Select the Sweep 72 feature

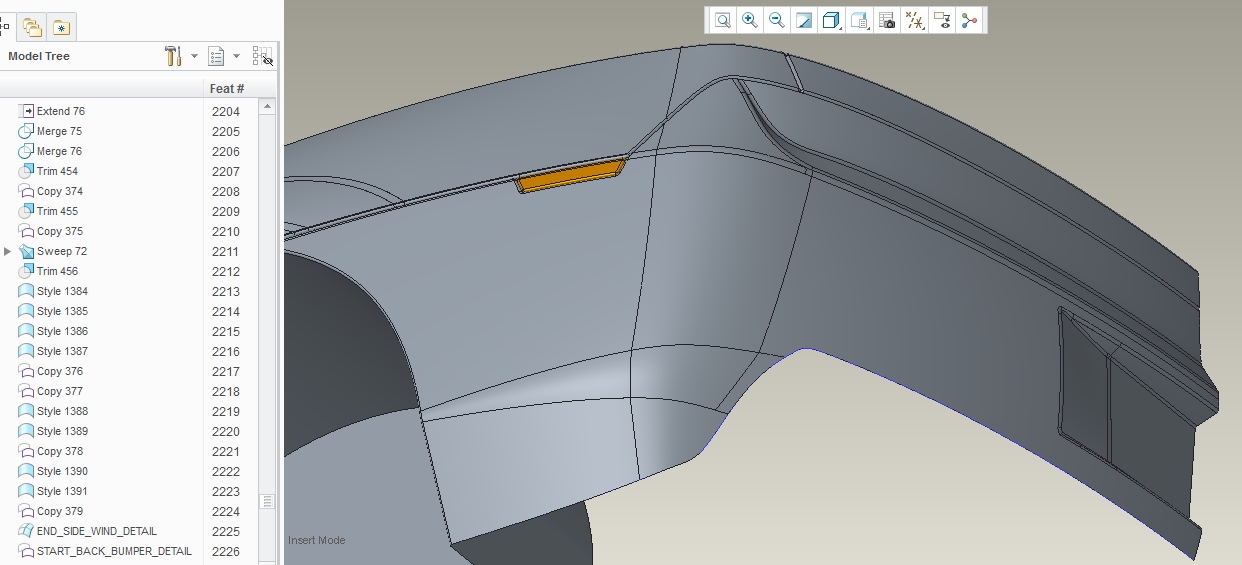tap(62, 251)
